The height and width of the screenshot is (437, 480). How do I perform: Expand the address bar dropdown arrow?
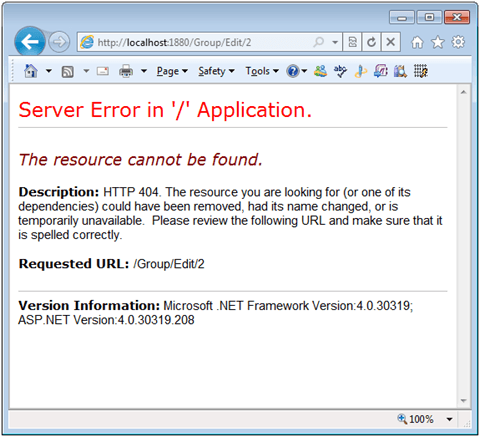[x=335, y=42]
